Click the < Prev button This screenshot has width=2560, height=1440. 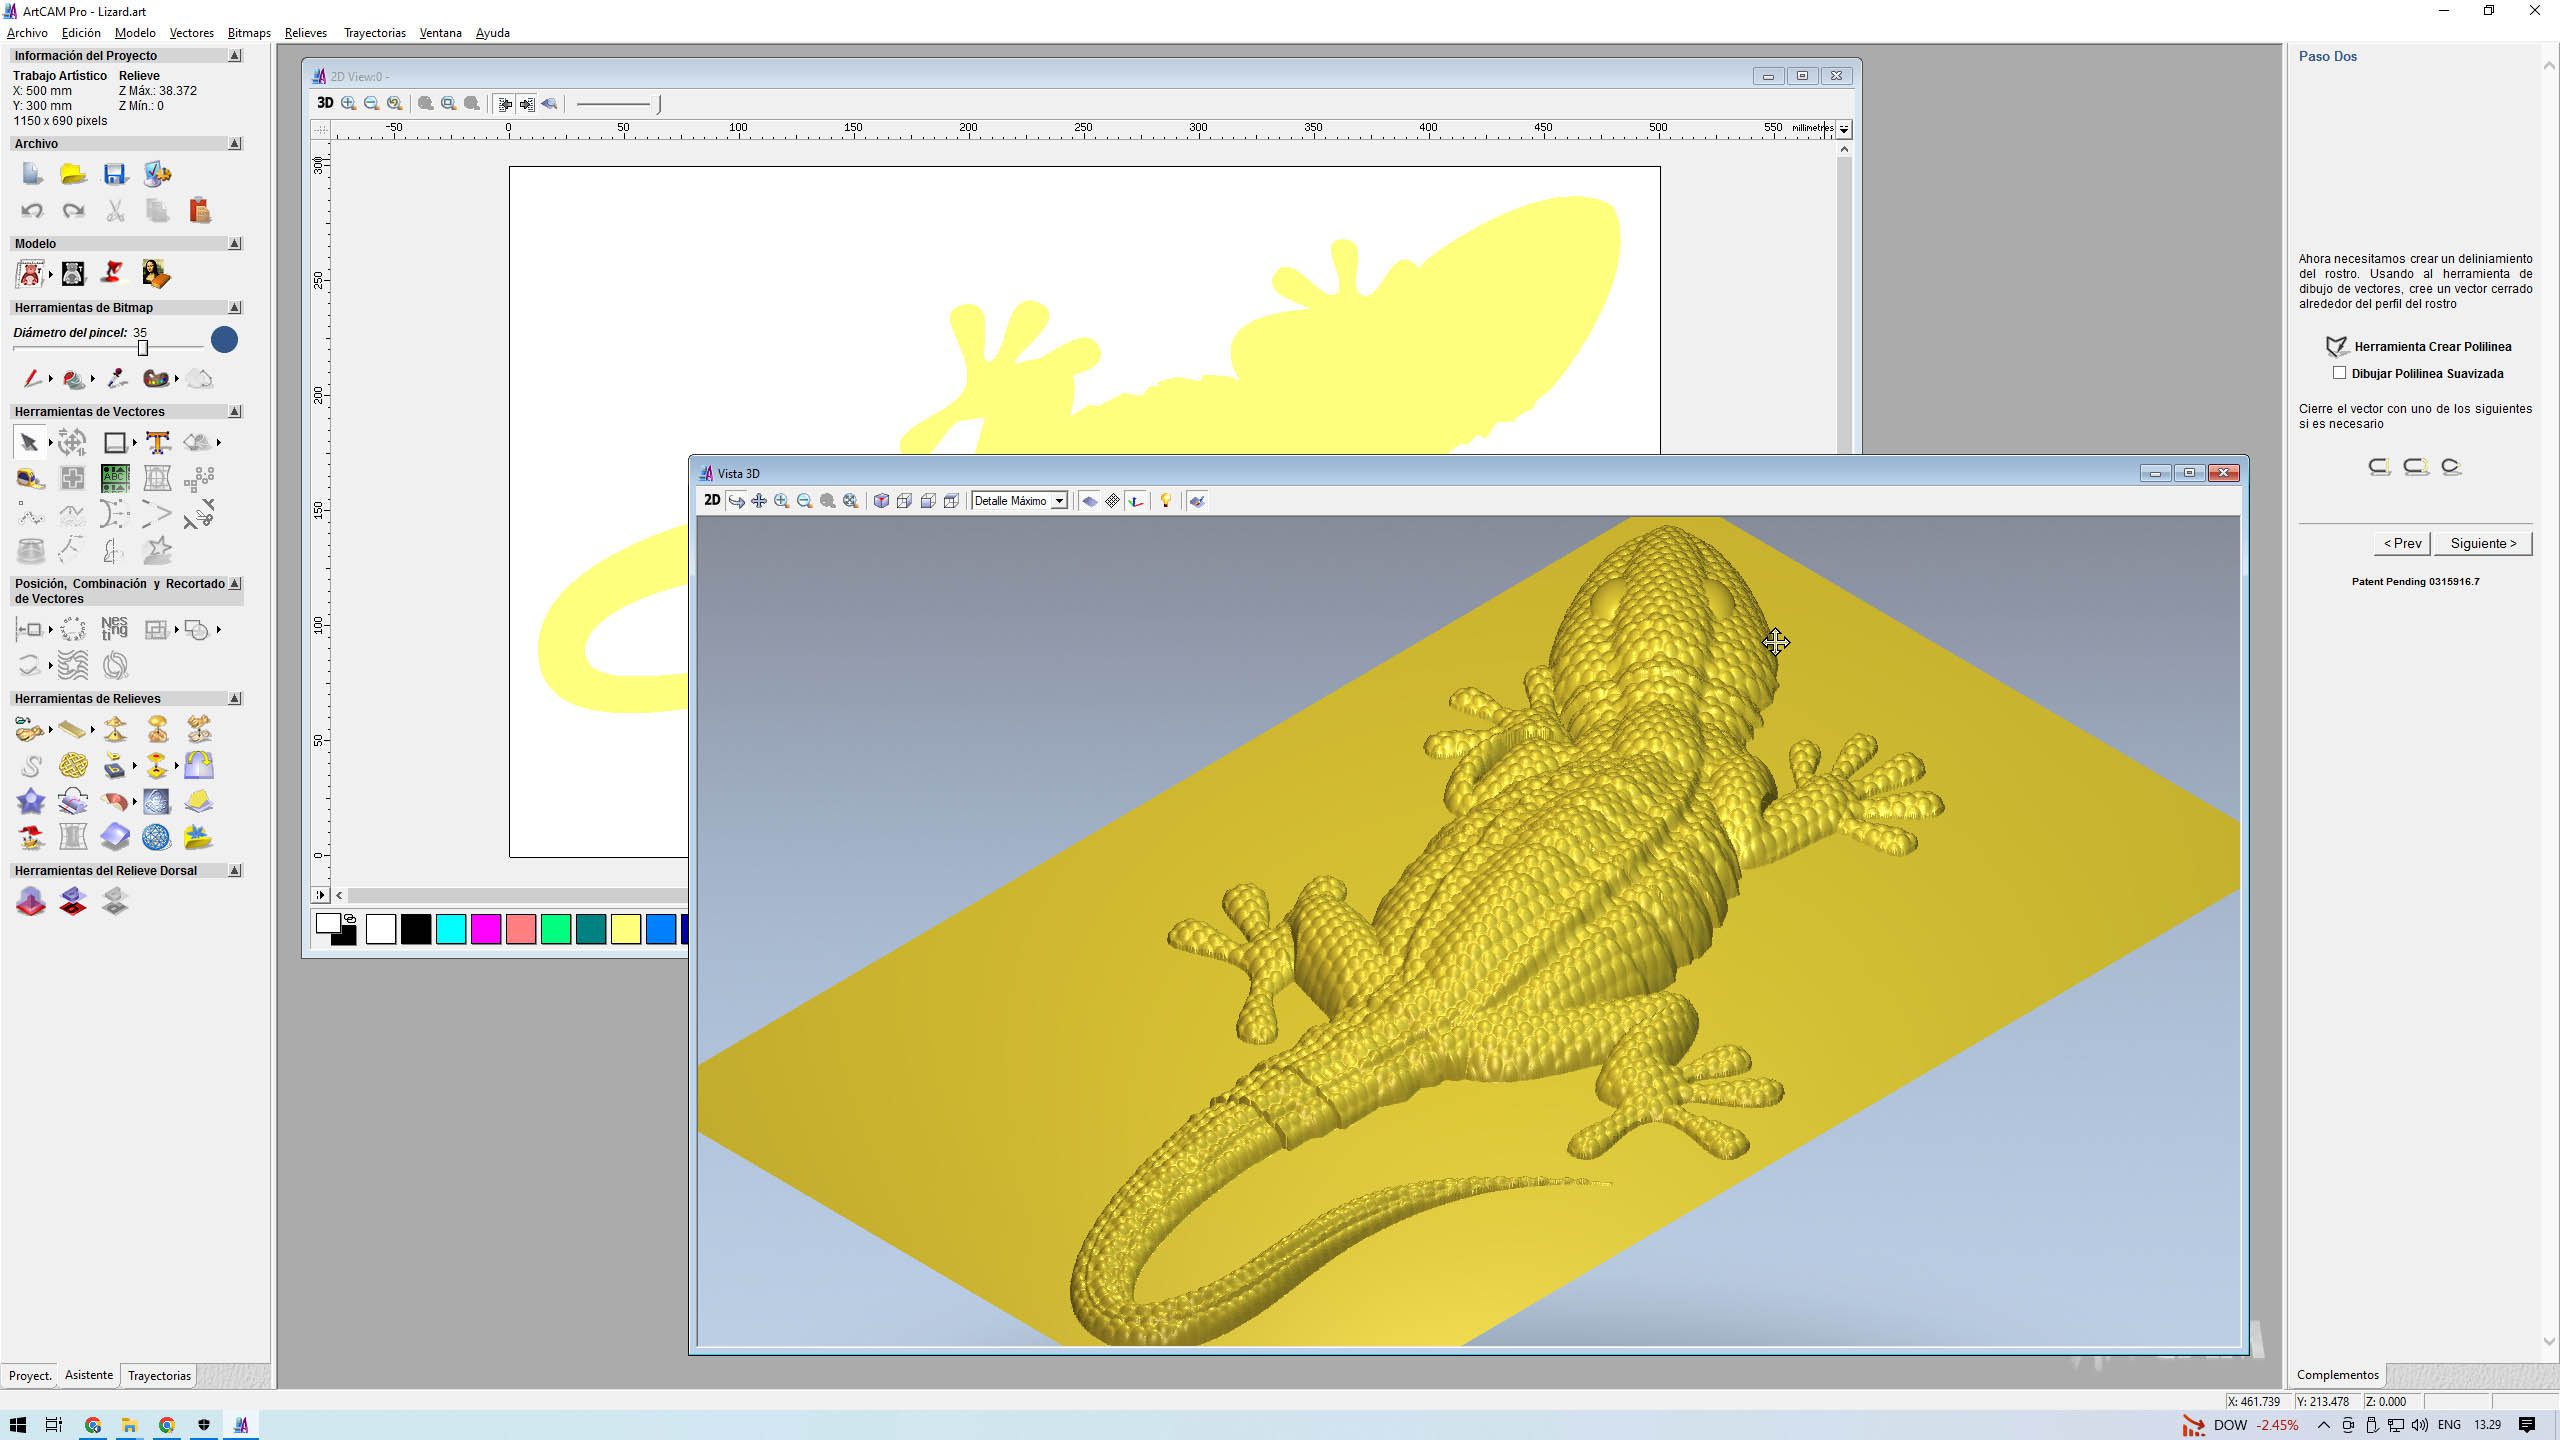[x=2402, y=543]
